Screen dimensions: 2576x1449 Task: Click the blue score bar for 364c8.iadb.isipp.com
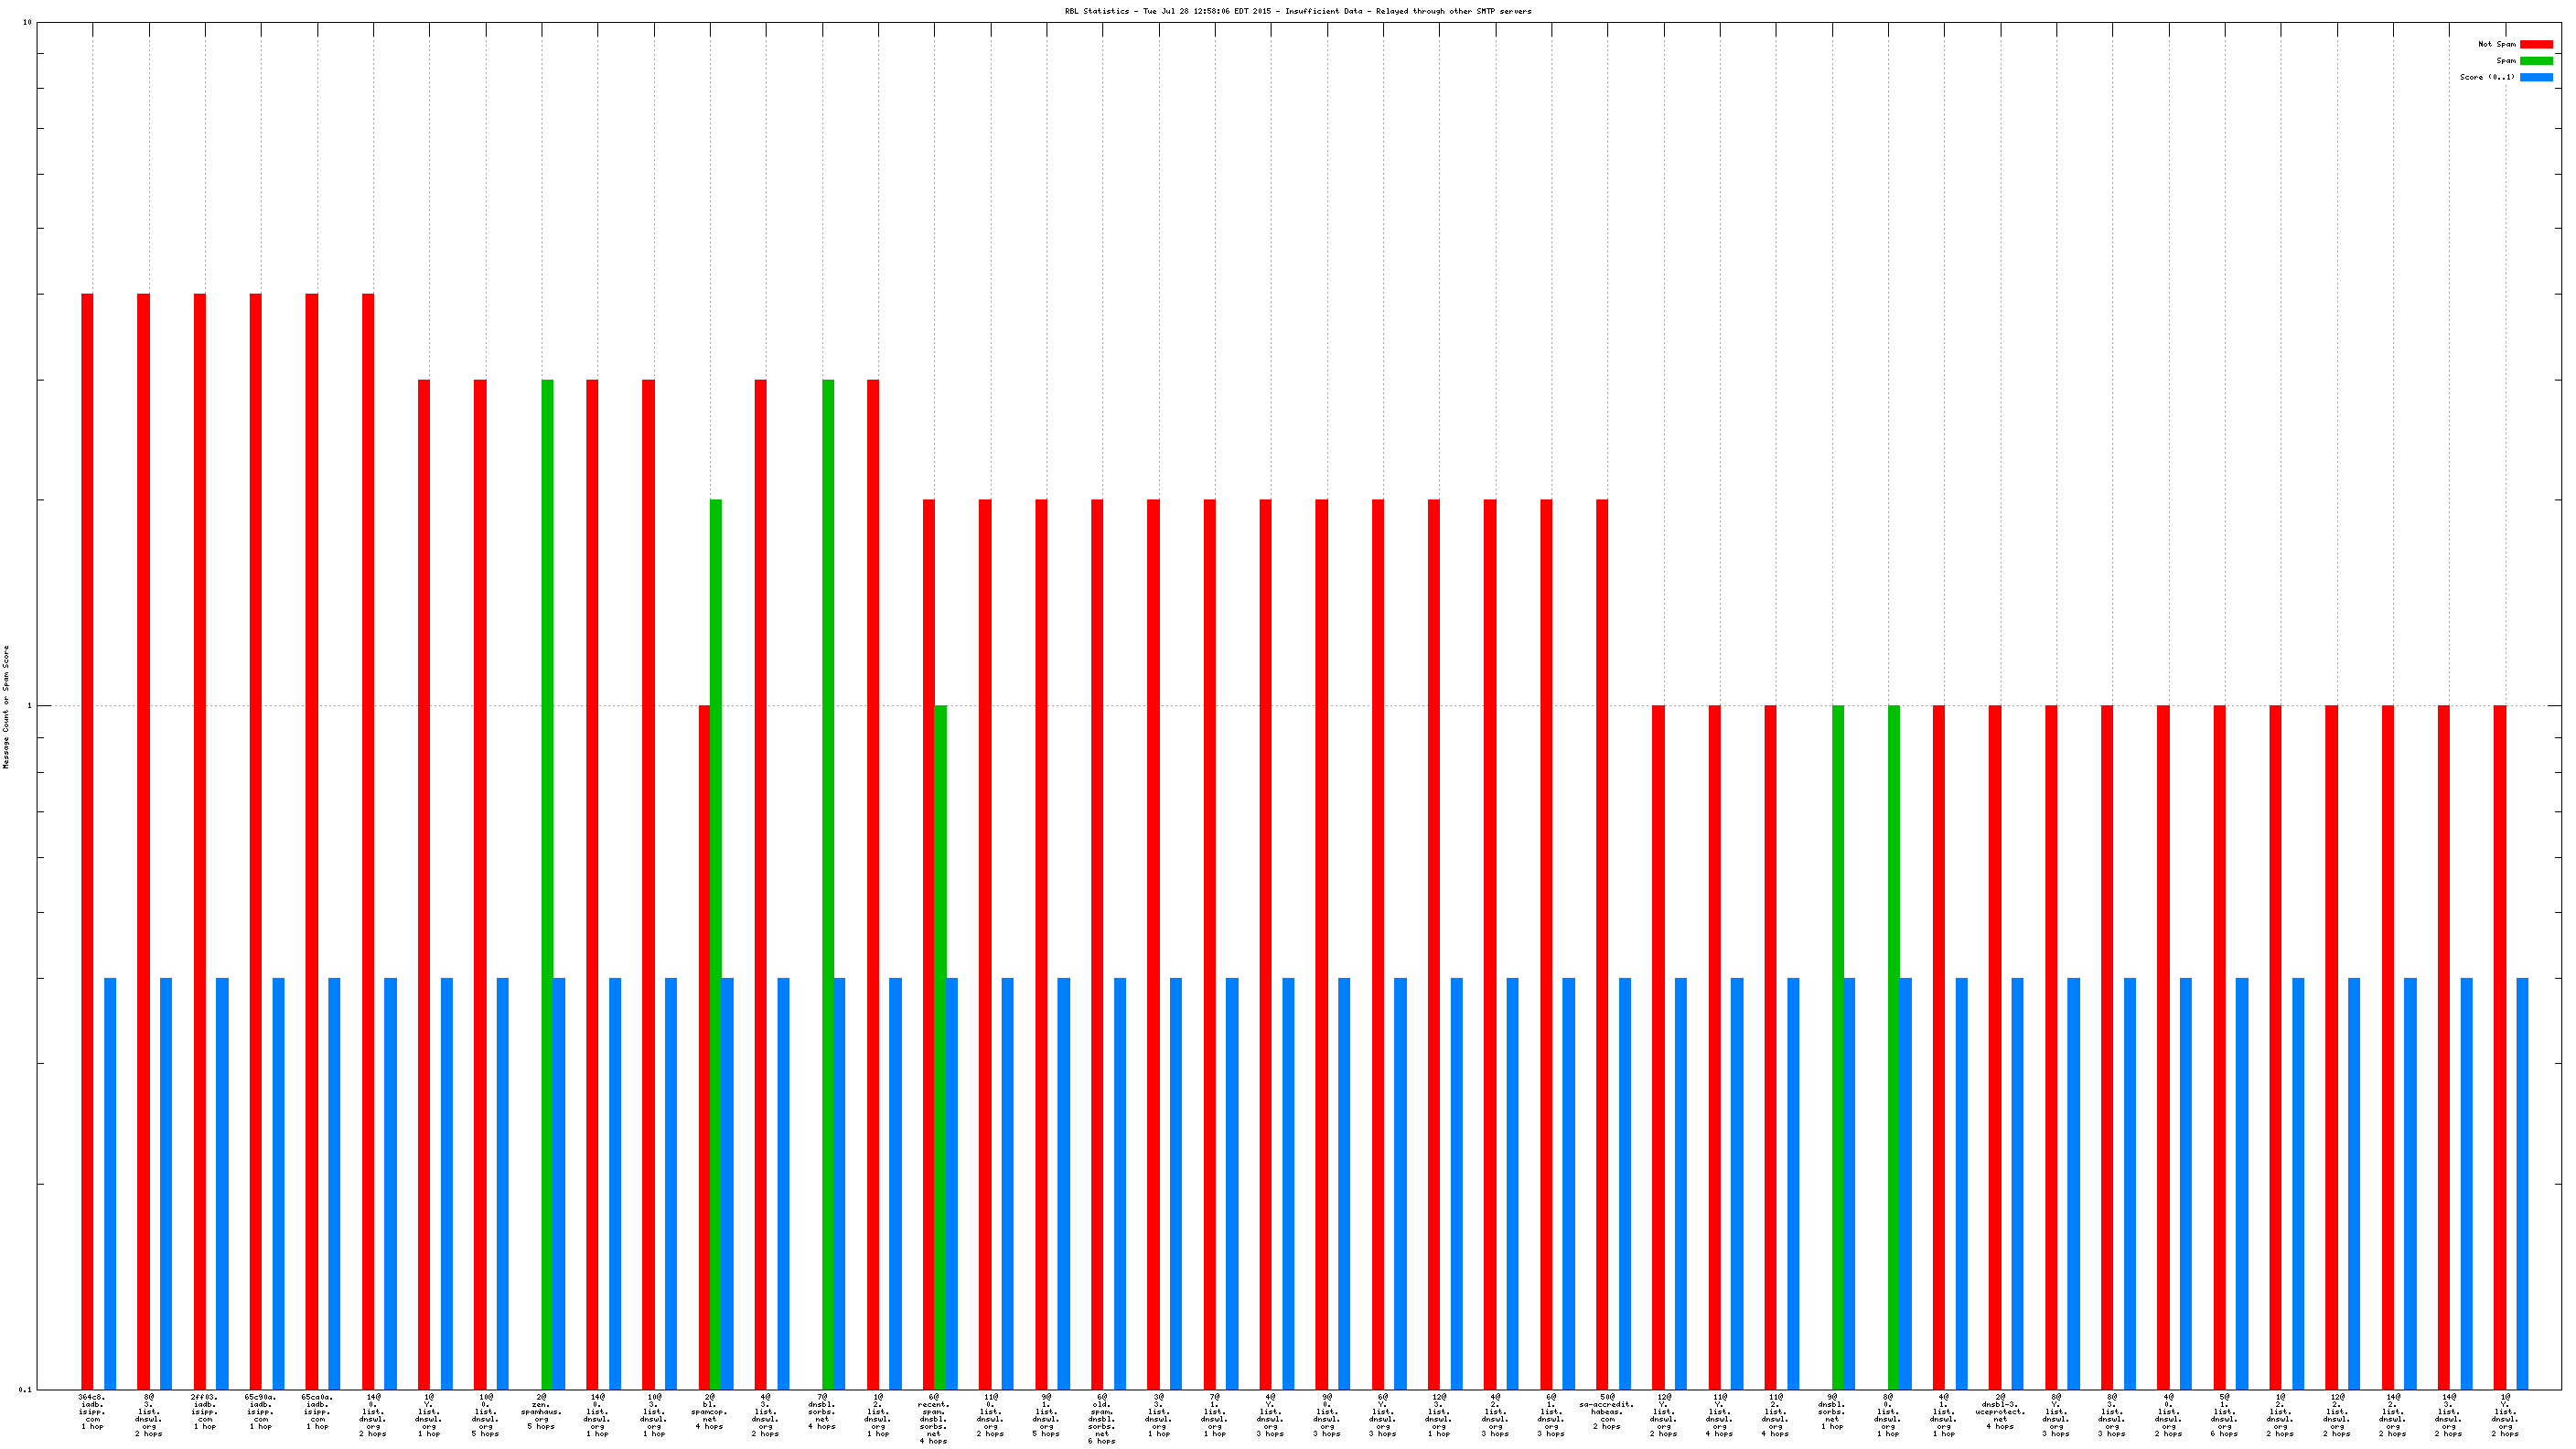(x=110, y=1182)
